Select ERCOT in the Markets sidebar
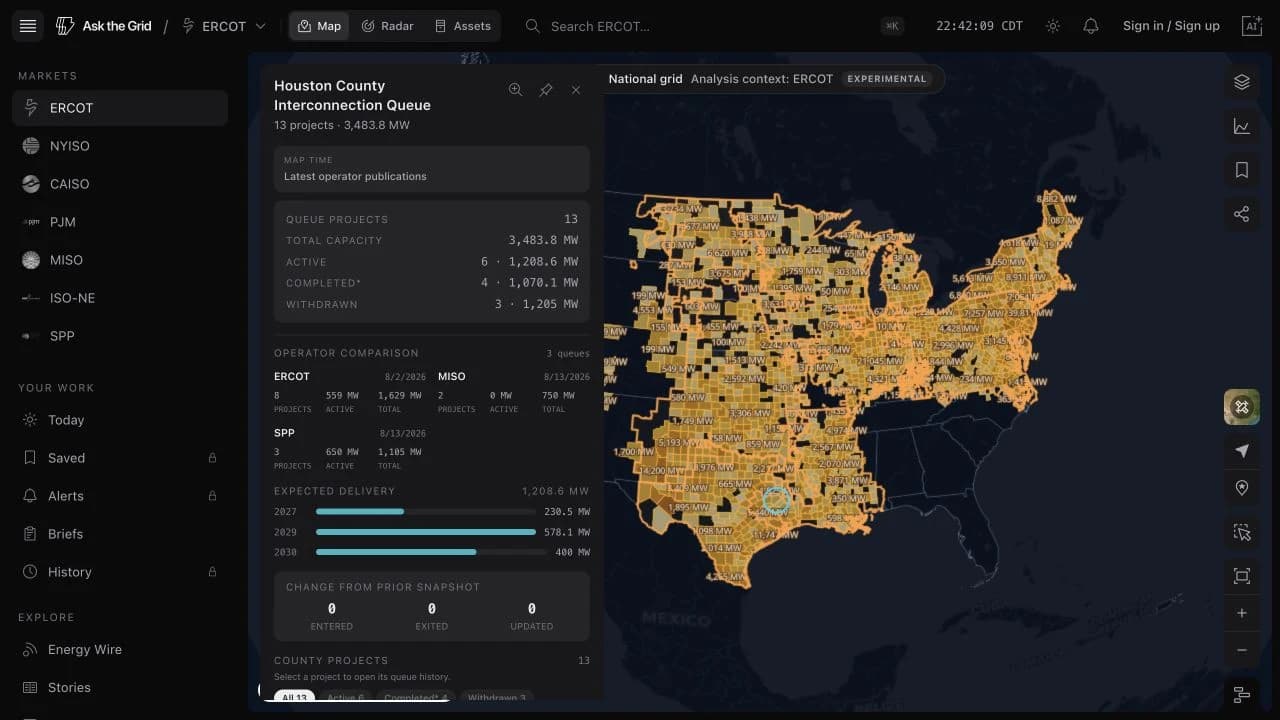This screenshot has height=720, width=1280. click(120, 108)
